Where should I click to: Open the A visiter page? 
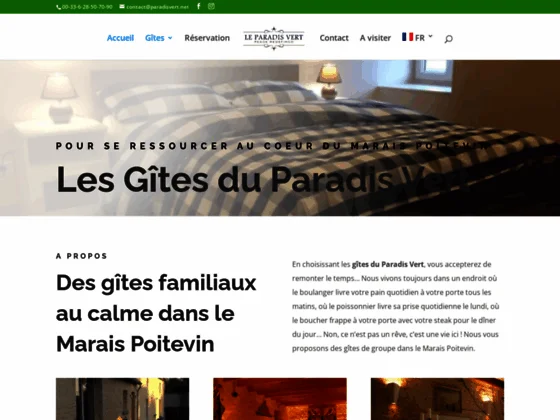(x=375, y=38)
